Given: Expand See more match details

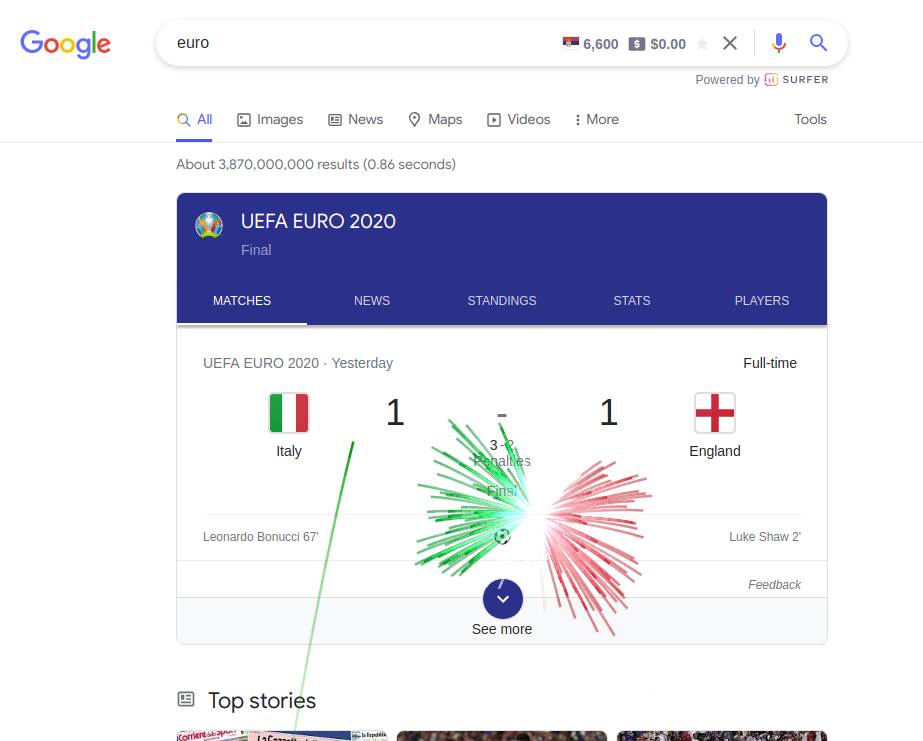Looking at the screenshot, I should [502, 598].
